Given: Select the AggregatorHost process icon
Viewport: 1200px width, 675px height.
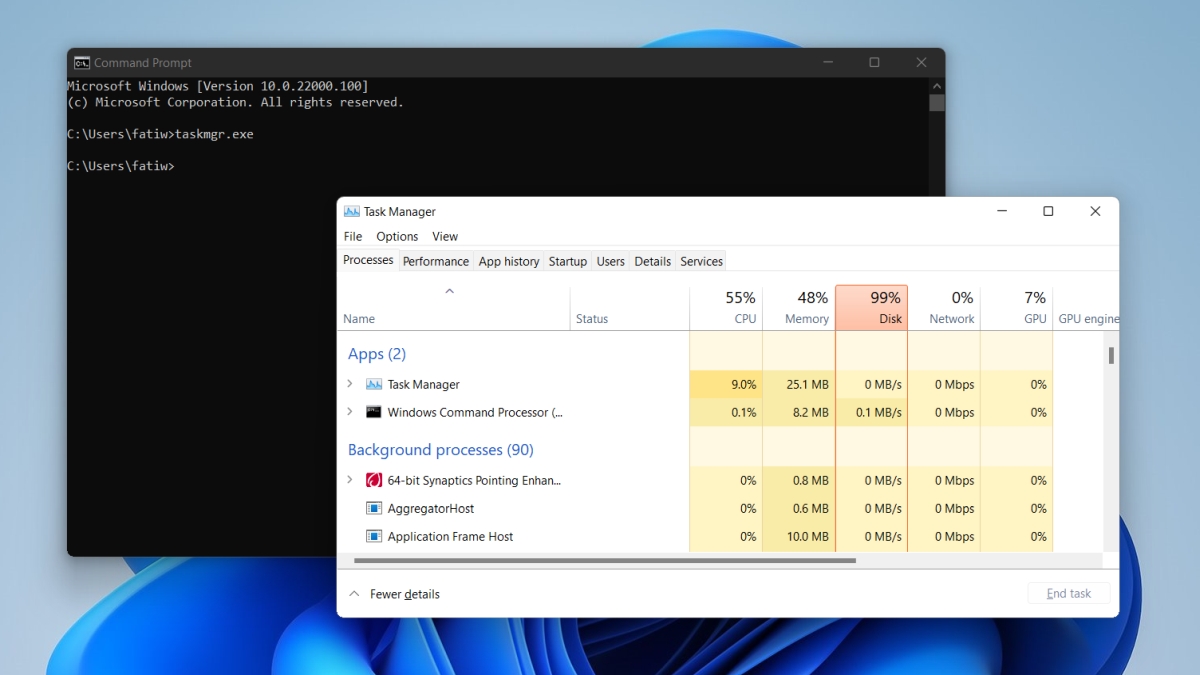Looking at the screenshot, I should pos(373,508).
